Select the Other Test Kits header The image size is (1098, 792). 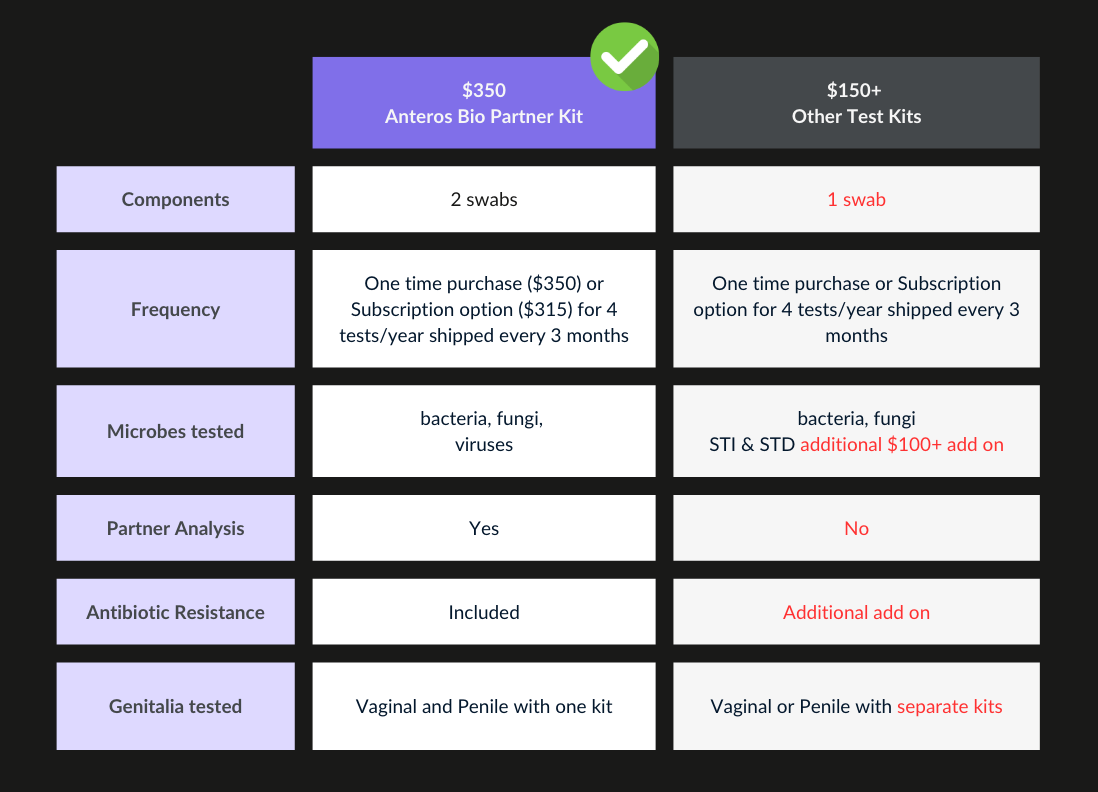coord(856,104)
